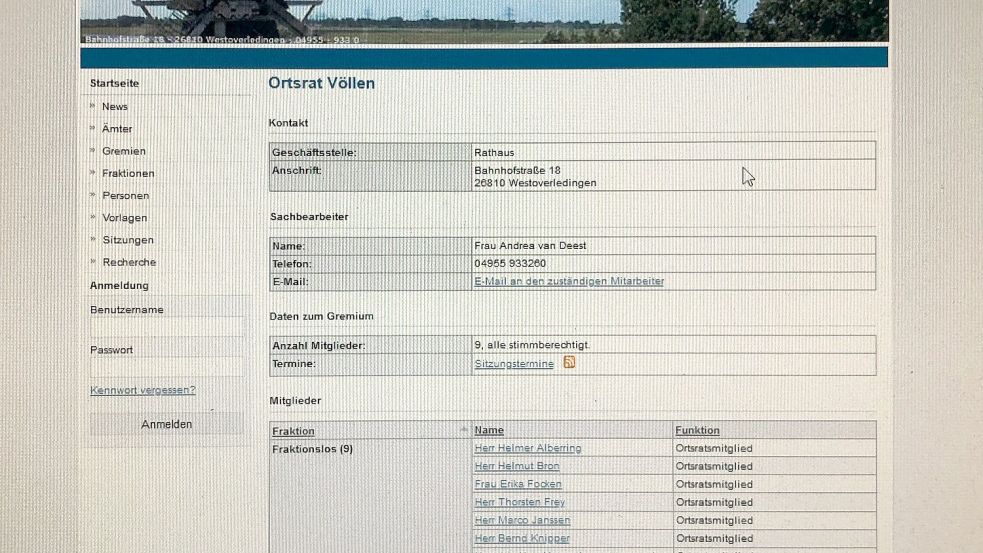
Task: Open the Sitzungstermine link
Action: [514, 364]
